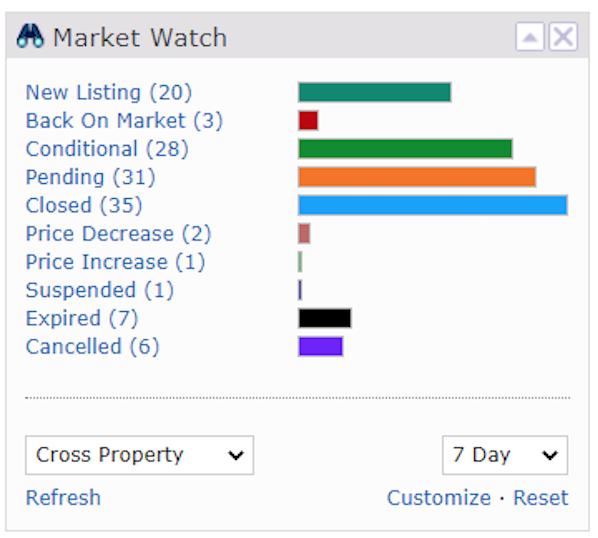Open the New Listing (20) link

109,93
